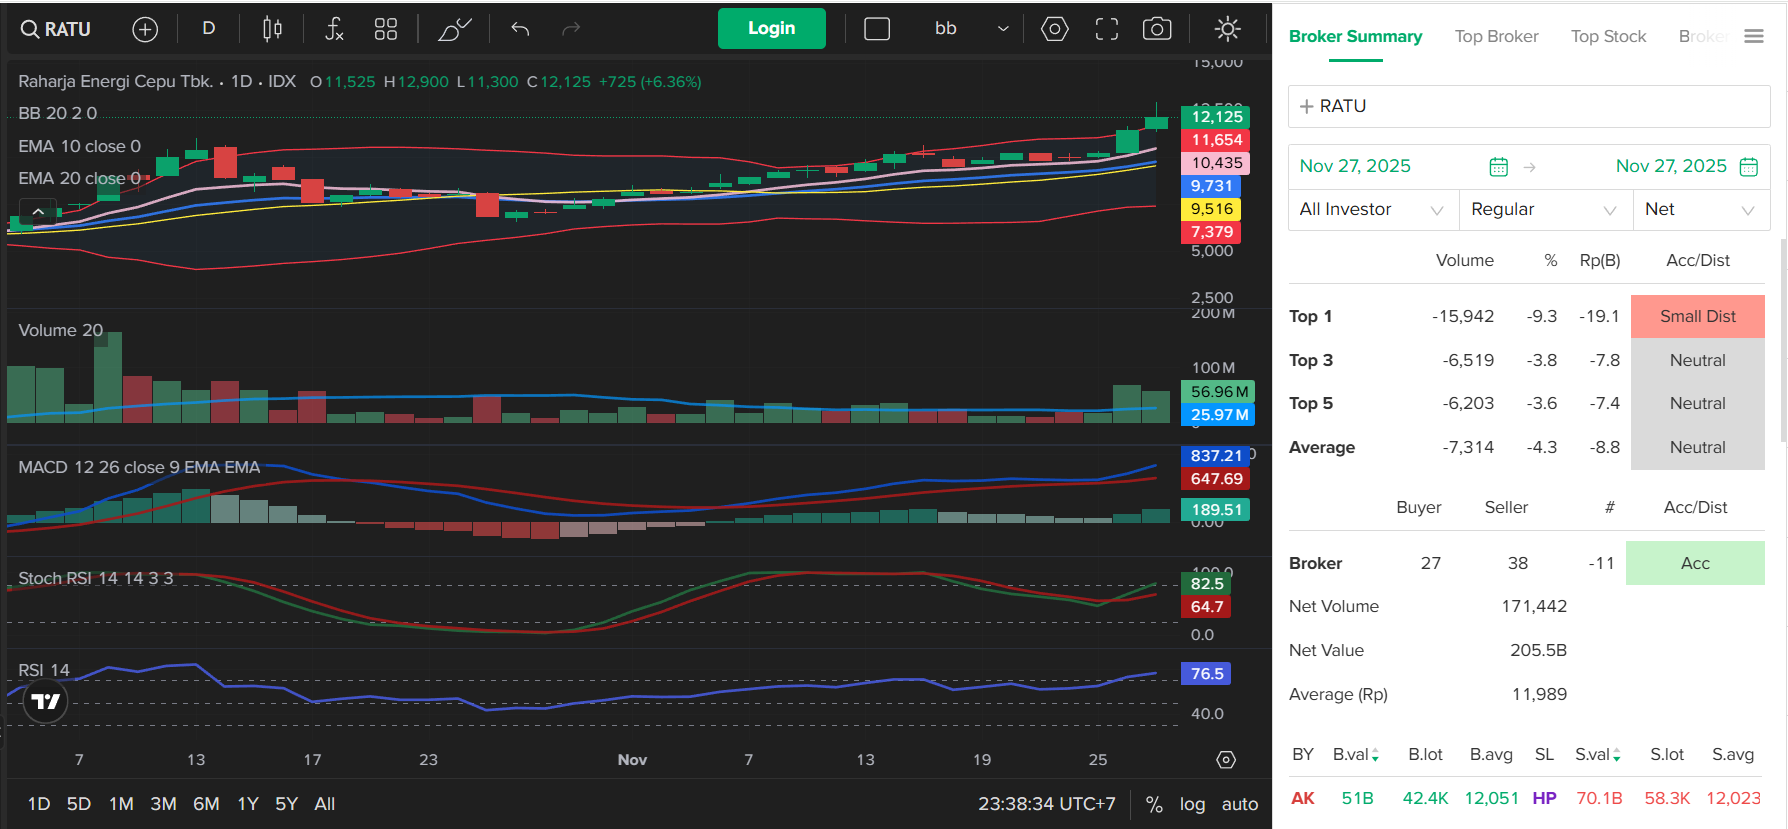This screenshot has height=829, width=1788.
Task: Switch to Top Stock tab
Action: pos(1608,36)
